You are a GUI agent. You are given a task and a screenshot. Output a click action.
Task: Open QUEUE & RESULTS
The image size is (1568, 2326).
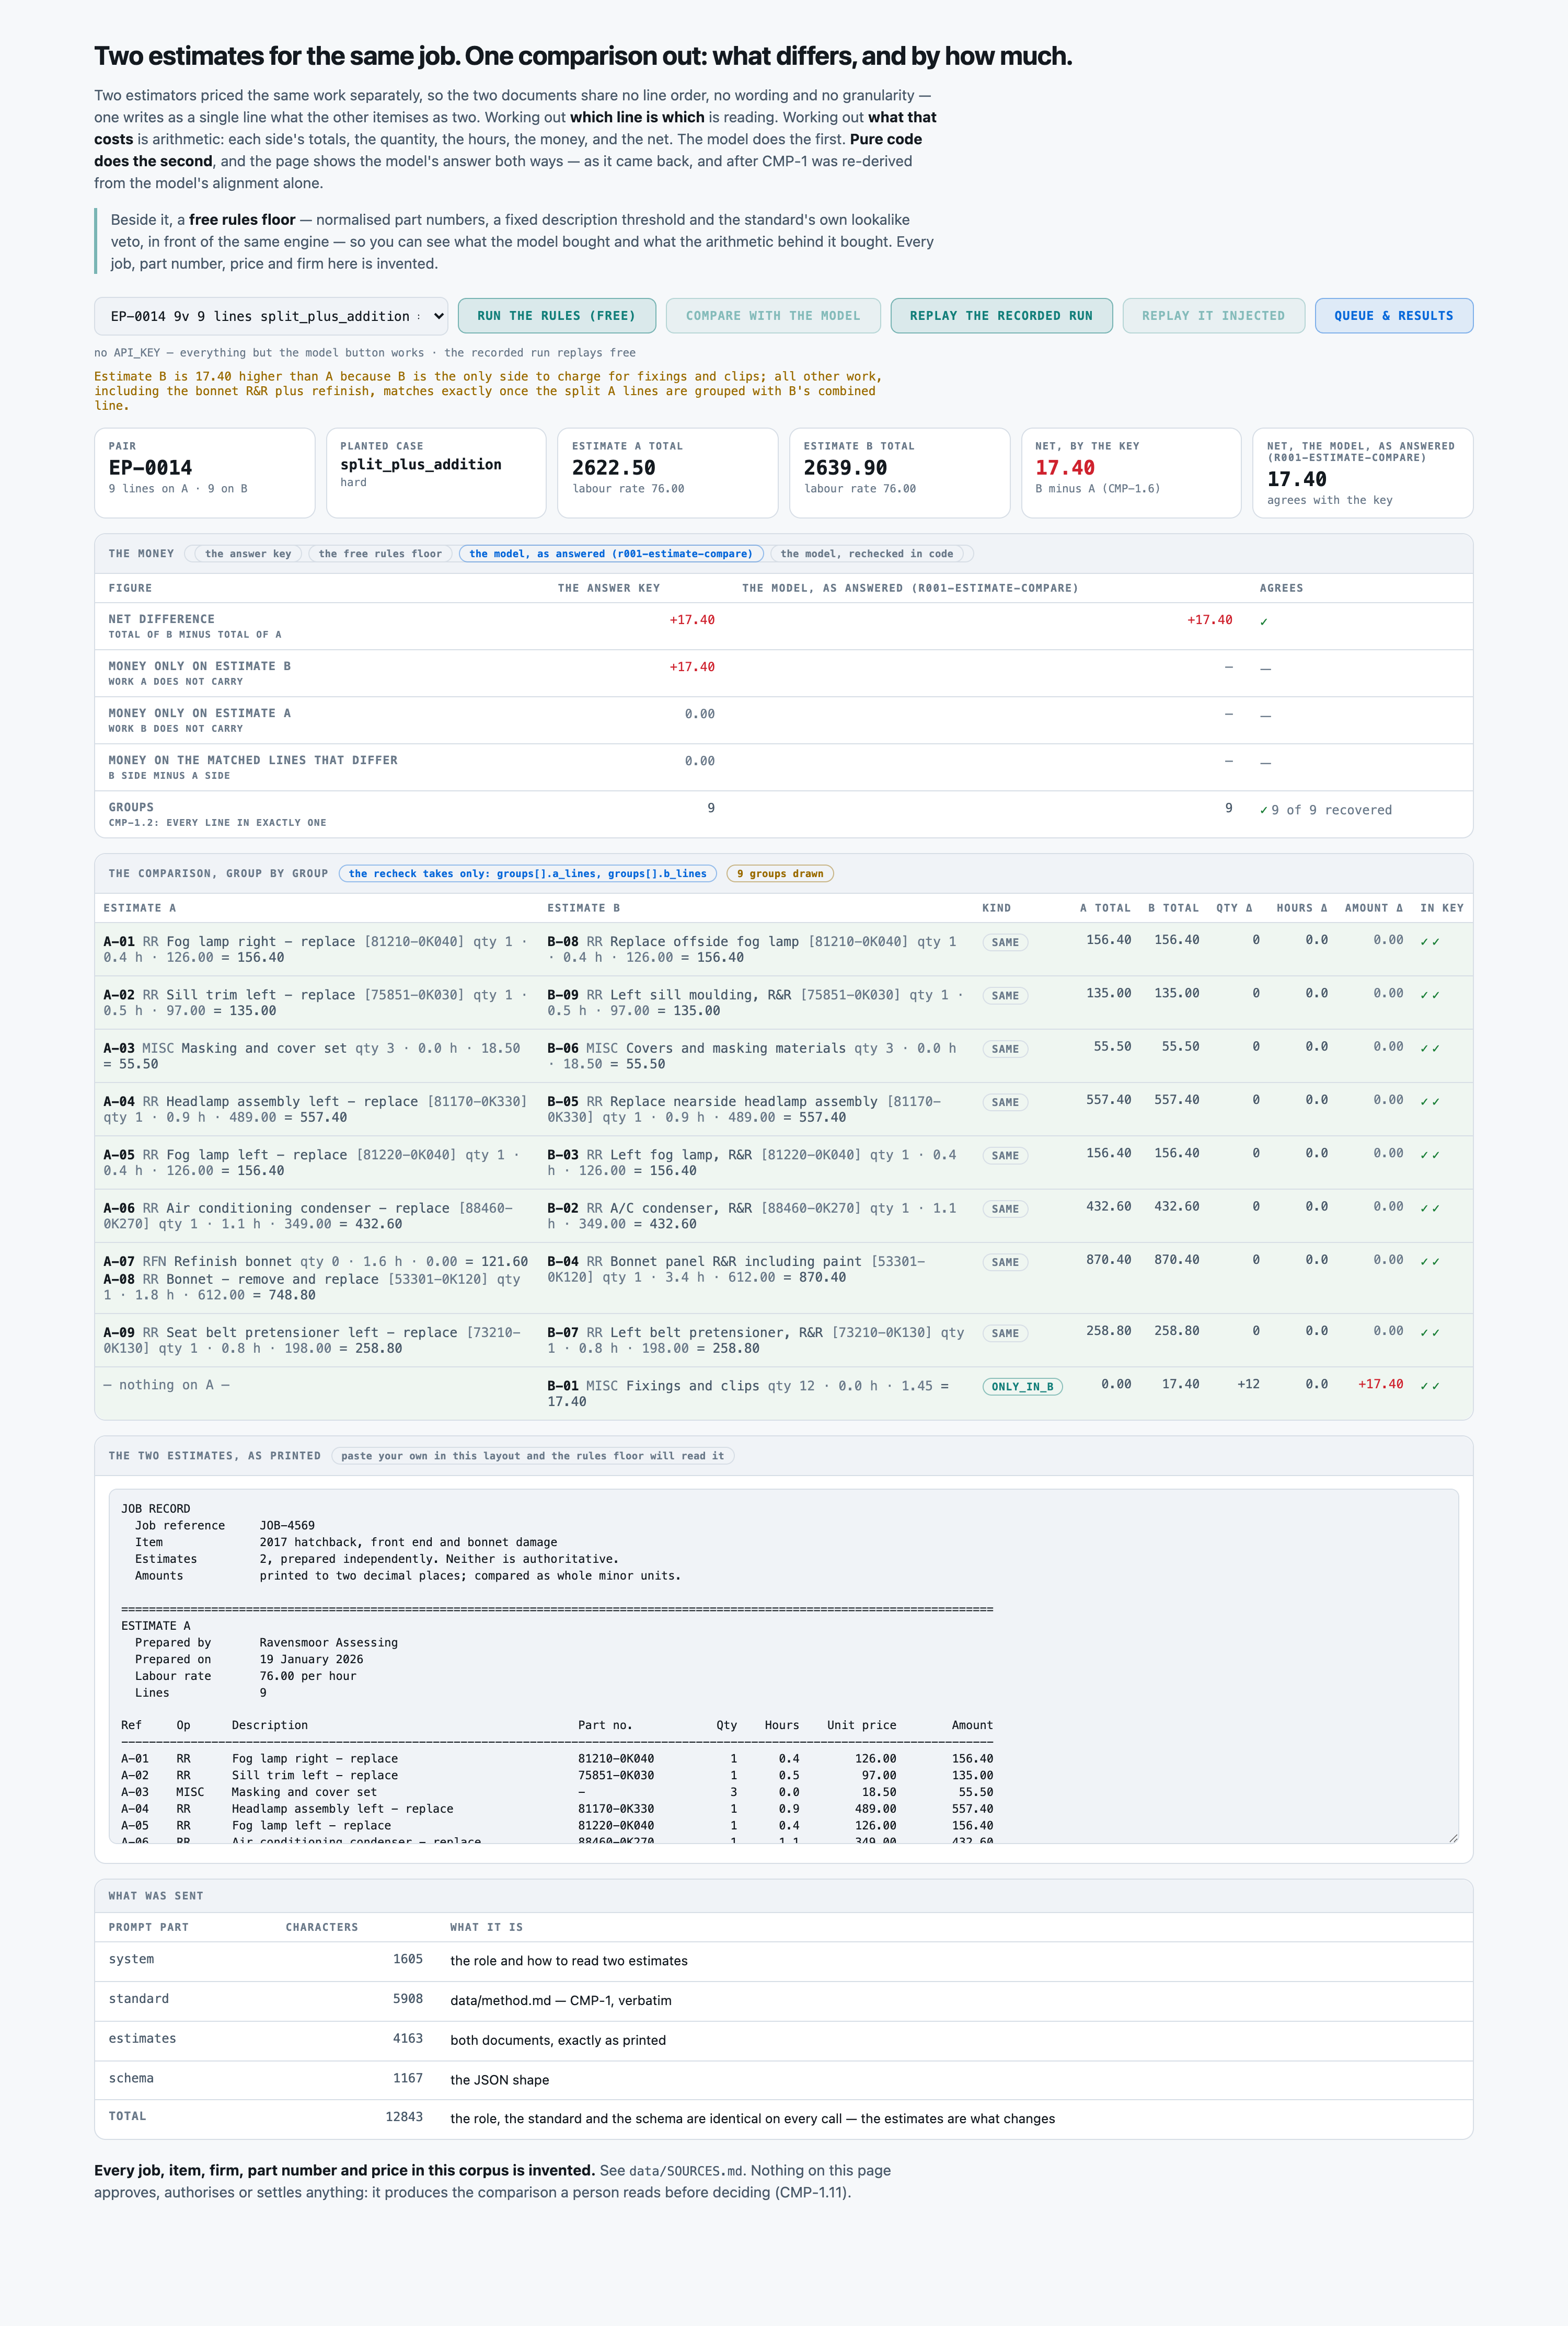click(1393, 316)
